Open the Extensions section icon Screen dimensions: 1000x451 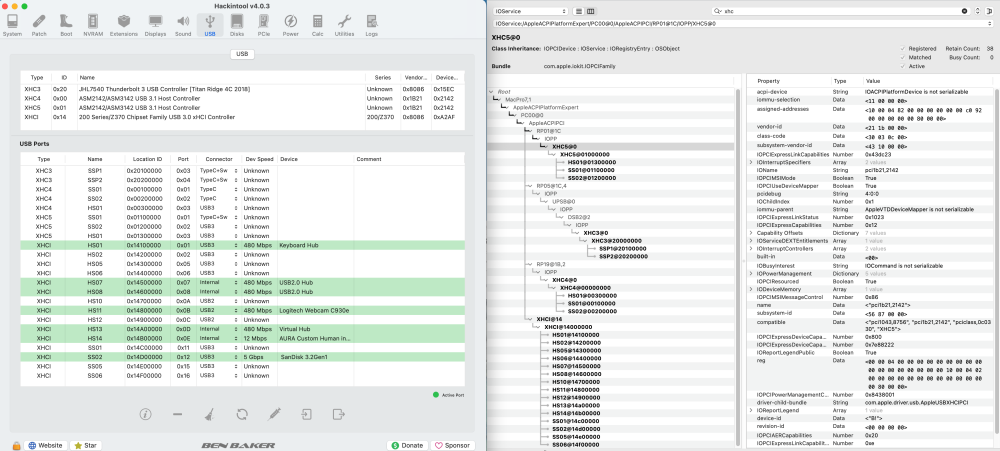(x=124, y=26)
